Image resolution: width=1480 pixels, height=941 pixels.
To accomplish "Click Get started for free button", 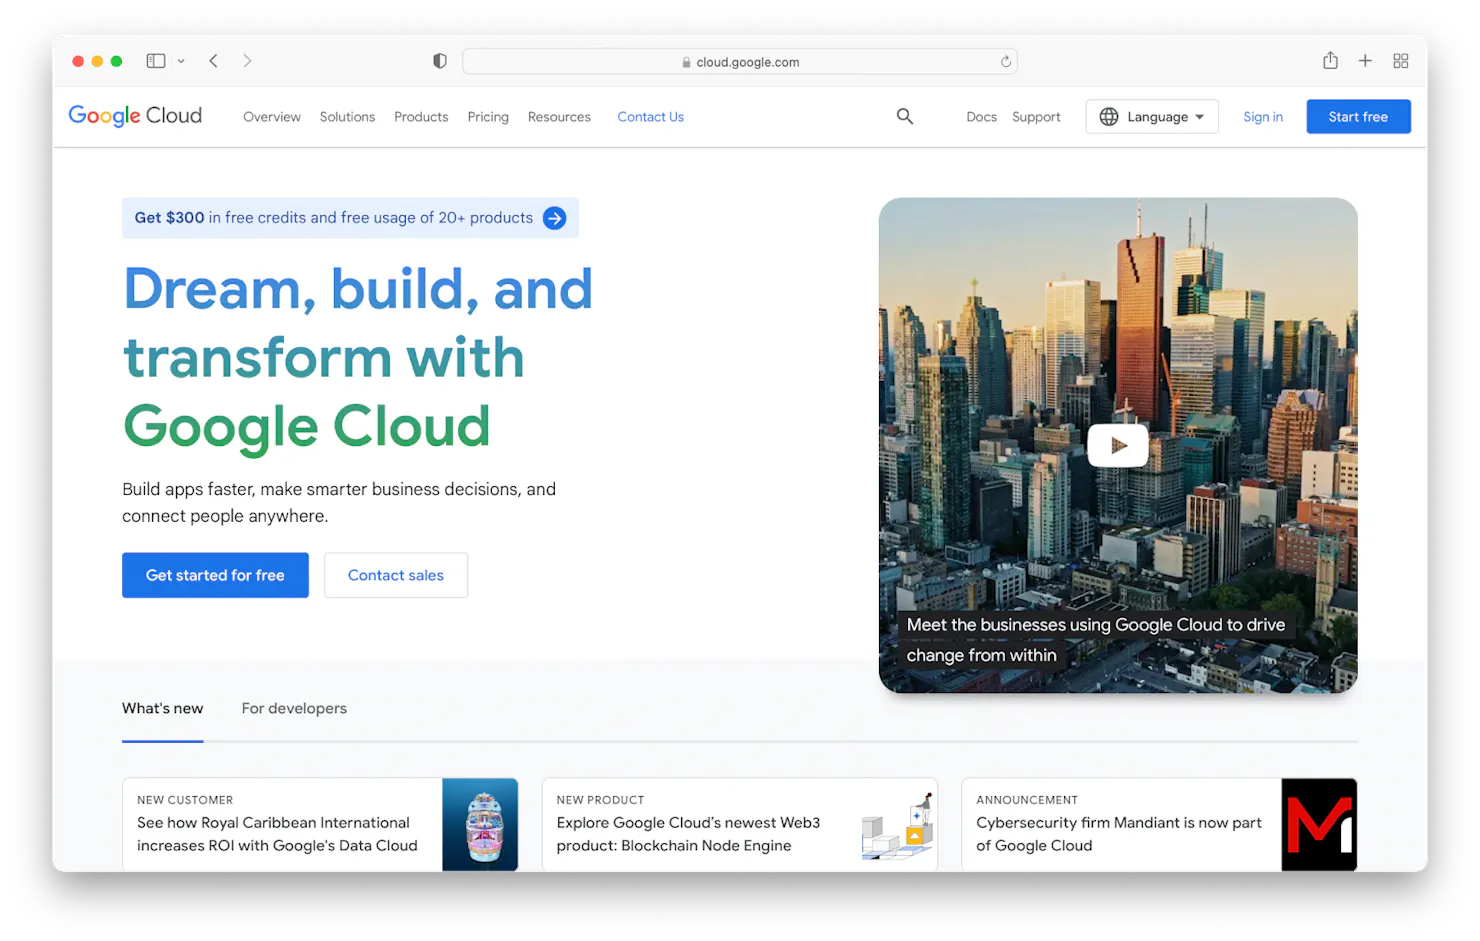I will tap(215, 575).
